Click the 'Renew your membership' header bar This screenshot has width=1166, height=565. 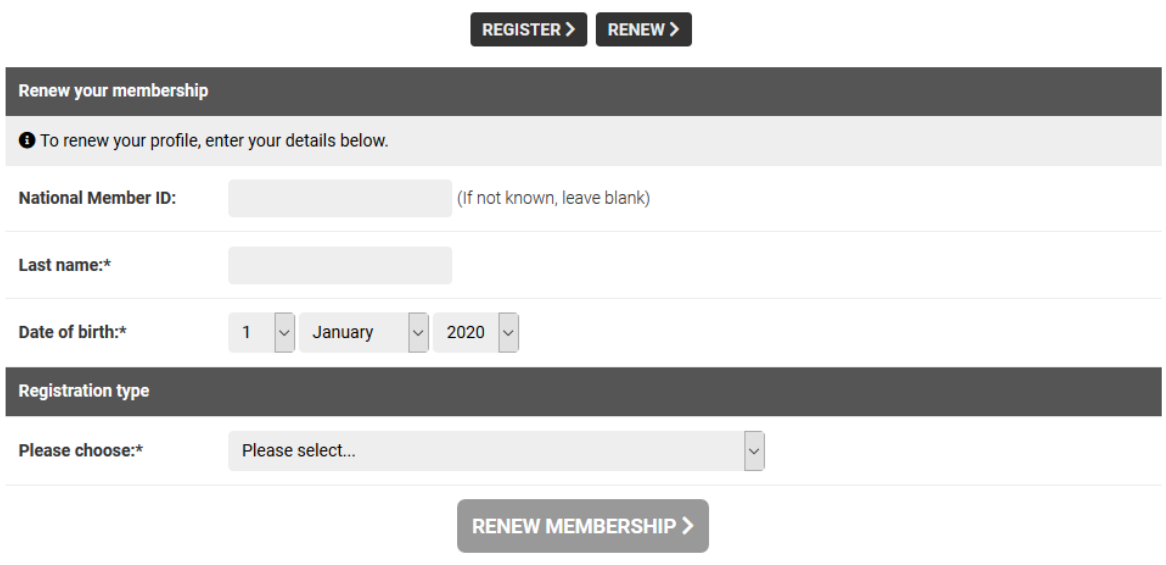point(583,91)
